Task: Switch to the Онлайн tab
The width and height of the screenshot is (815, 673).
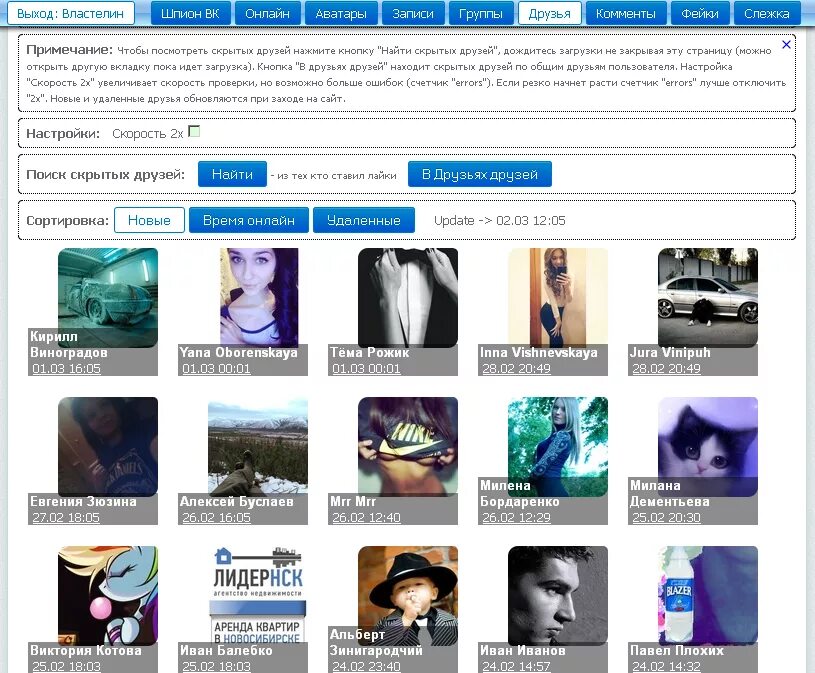Action: [267, 14]
